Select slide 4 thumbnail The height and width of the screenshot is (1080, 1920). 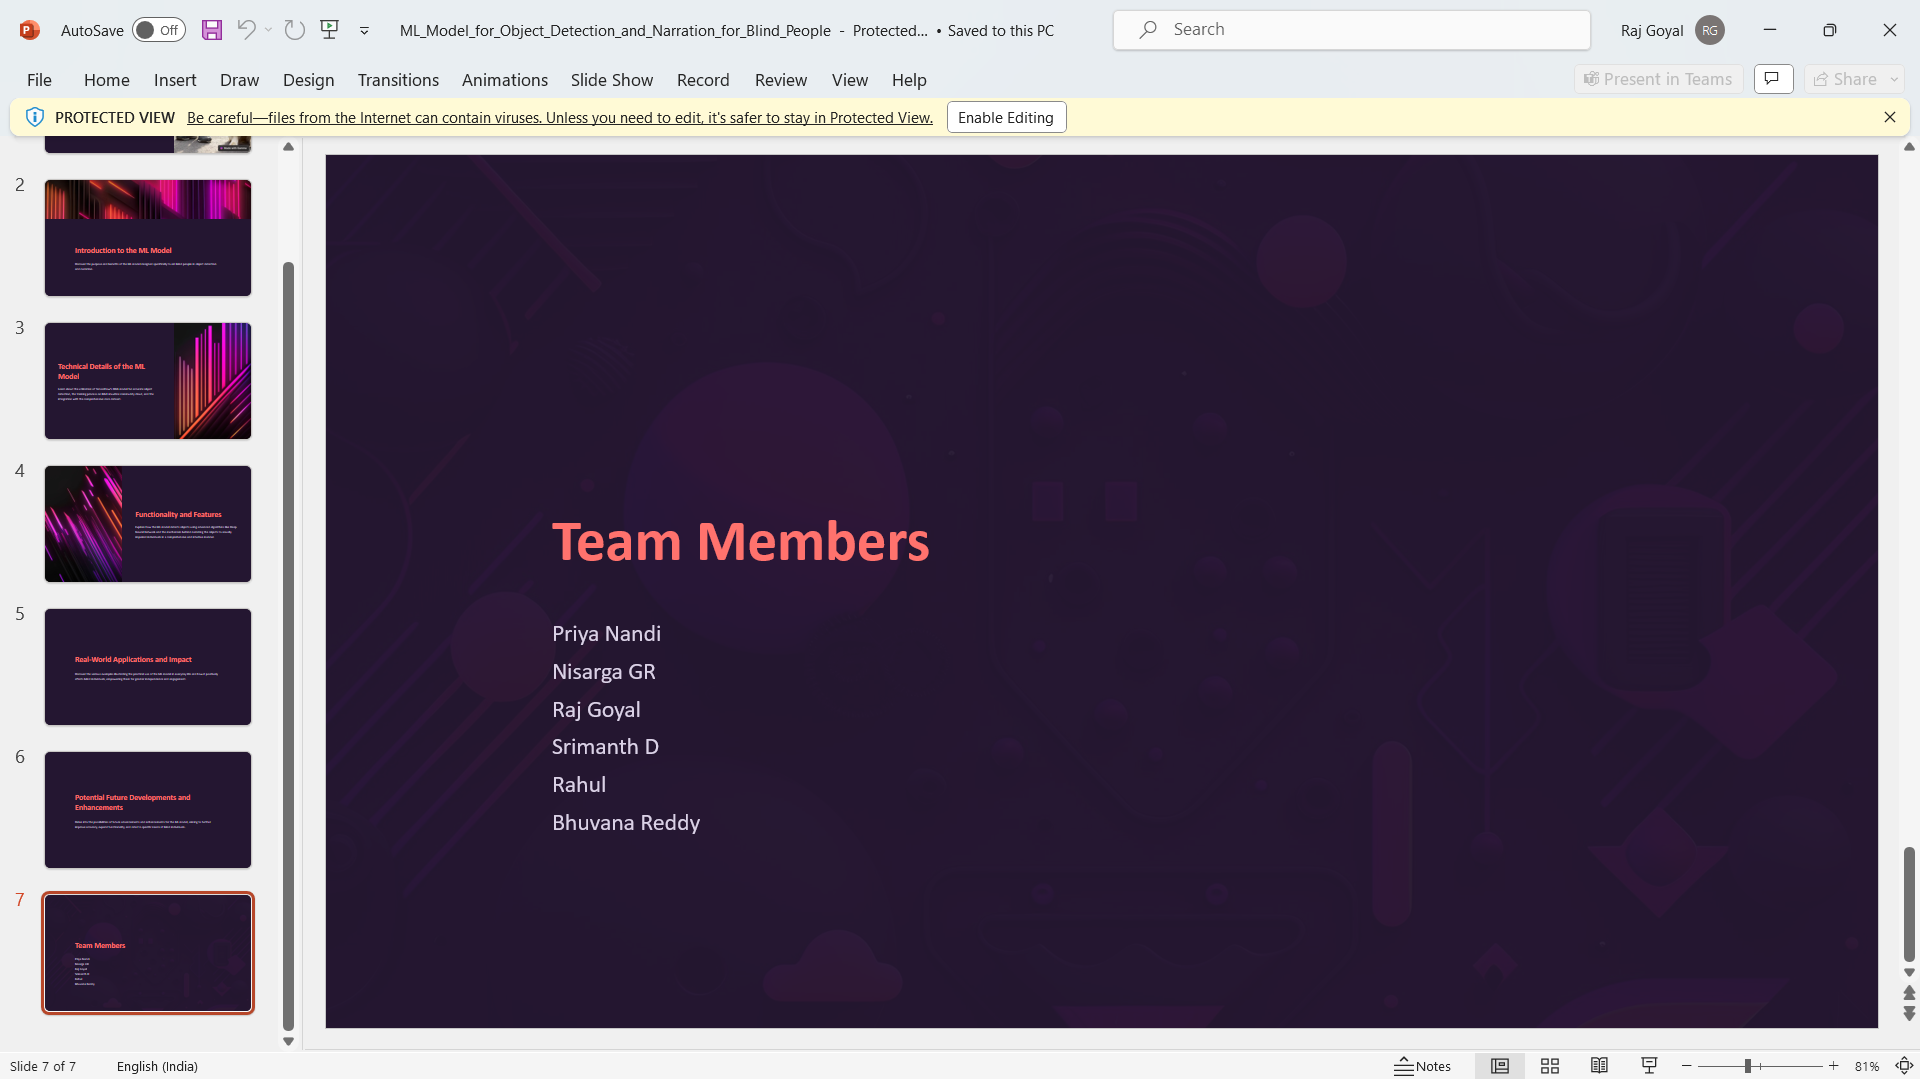click(x=148, y=524)
